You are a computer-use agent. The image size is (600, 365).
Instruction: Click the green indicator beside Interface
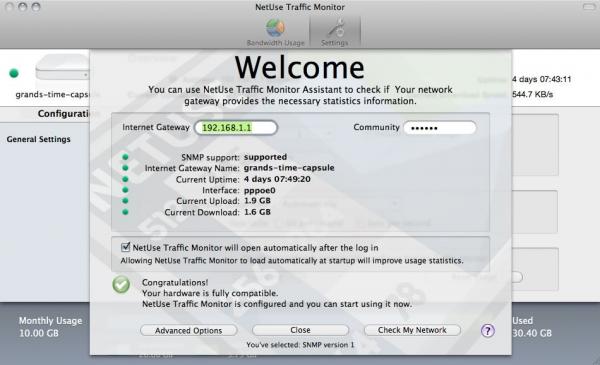(125, 190)
